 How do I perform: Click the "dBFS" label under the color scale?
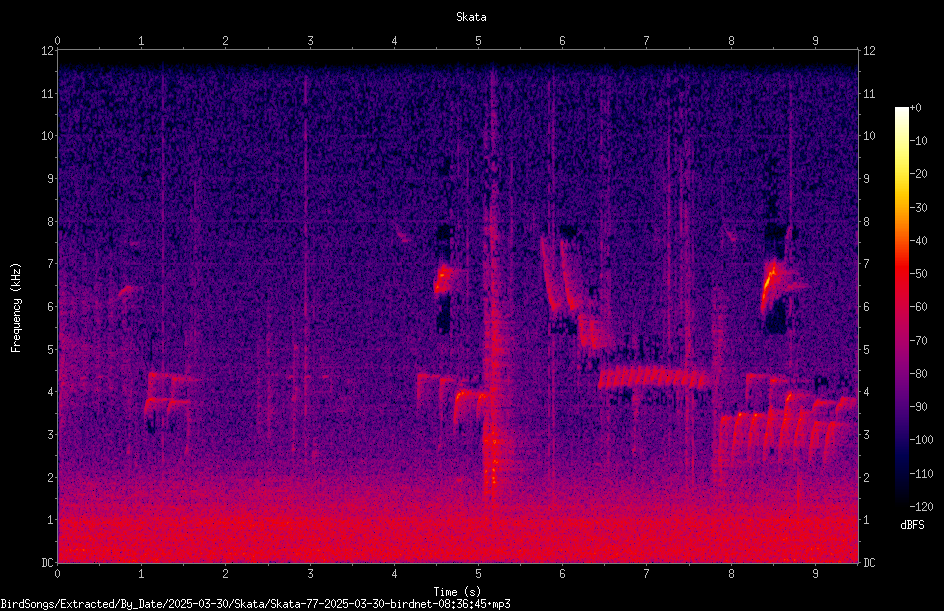pos(912,525)
